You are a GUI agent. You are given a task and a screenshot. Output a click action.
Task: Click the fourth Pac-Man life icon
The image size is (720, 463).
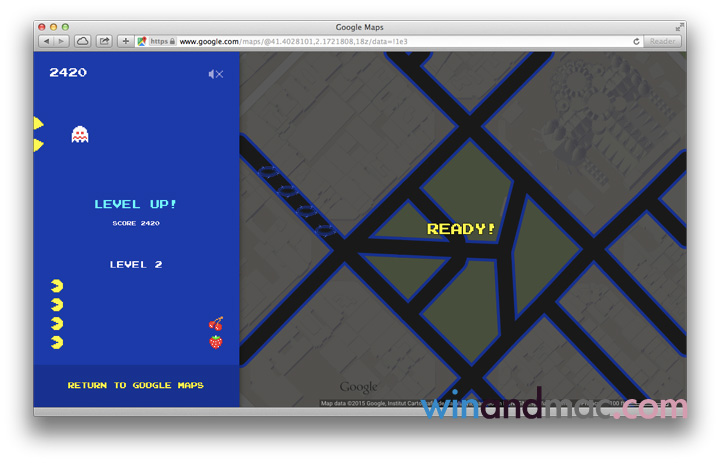57,343
